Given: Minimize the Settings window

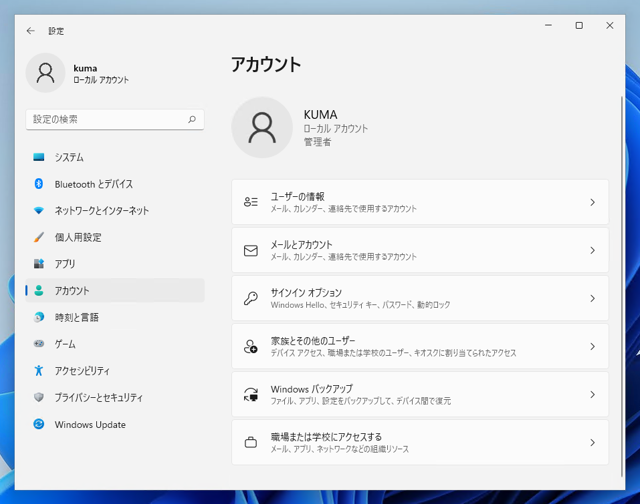Looking at the screenshot, I should click(548, 25).
